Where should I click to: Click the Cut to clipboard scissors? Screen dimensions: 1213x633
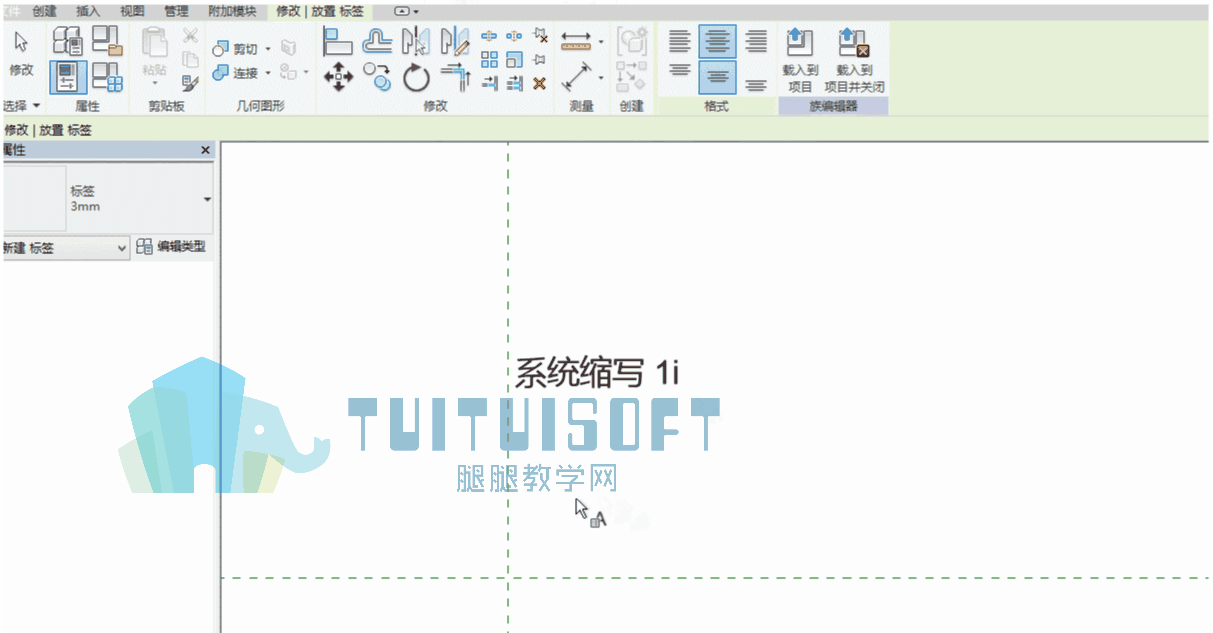coord(190,36)
